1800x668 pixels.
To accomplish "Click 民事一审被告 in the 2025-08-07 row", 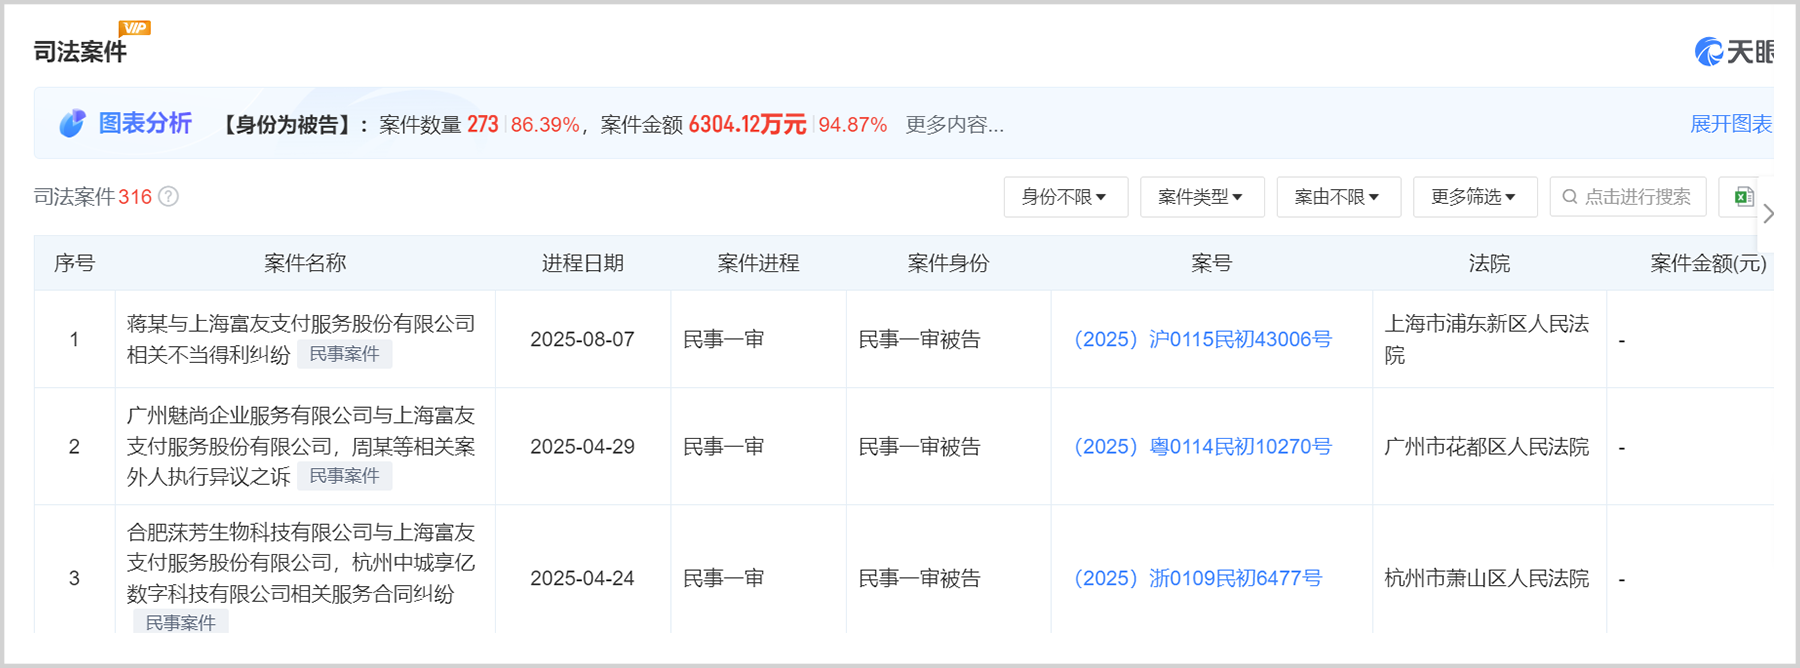I will coord(920,340).
